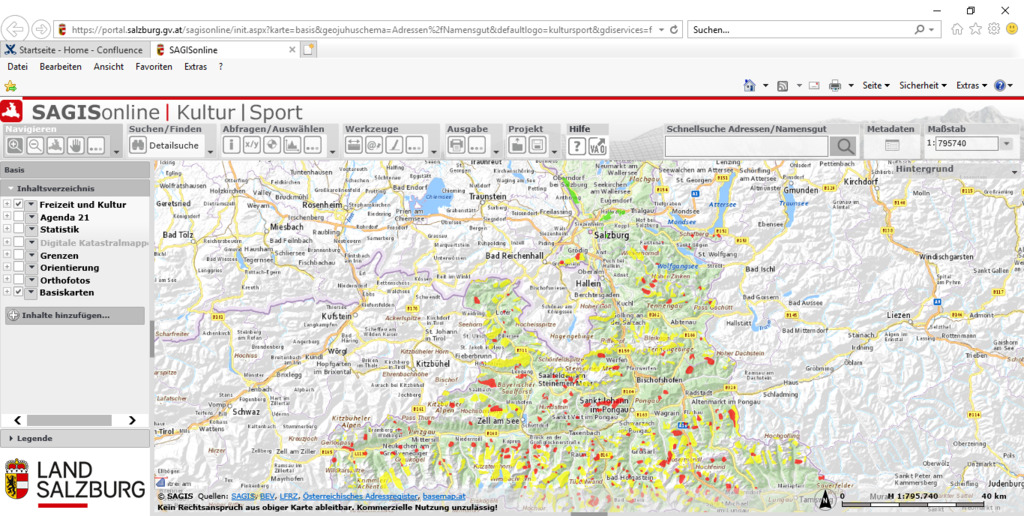Check the Digitale Katastralmappe layer box

18,242
